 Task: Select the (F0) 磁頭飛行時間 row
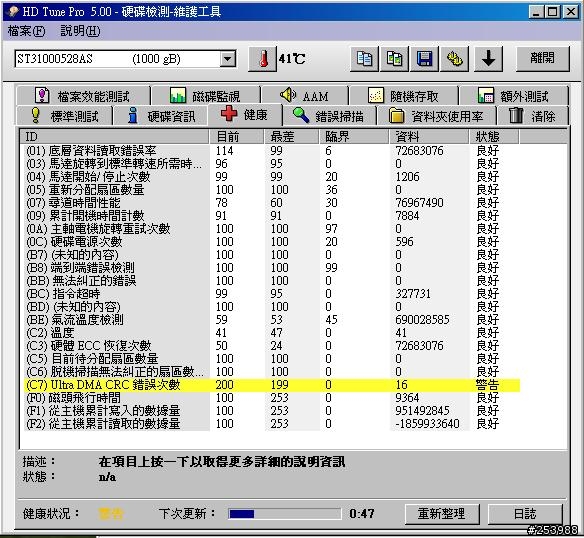tap(272, 398)
